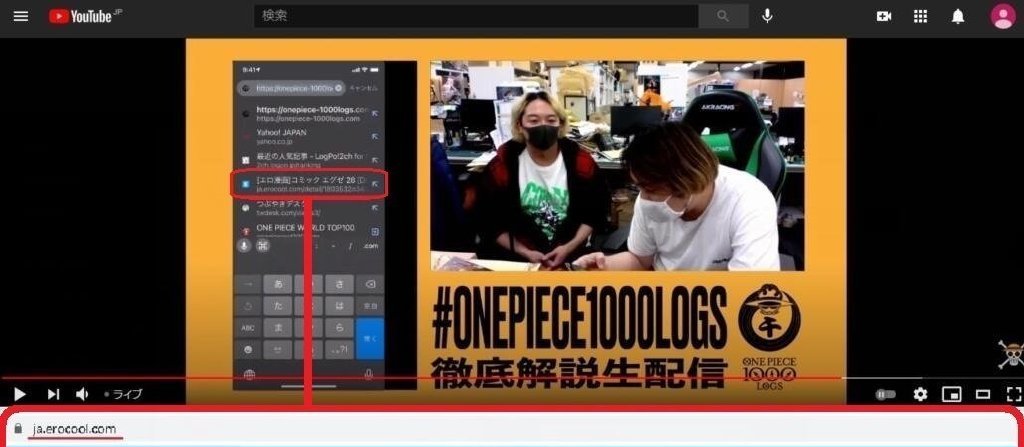This screenshot has width=1024, height=447.
Task: Open the YouTube hamburger guide menu
Action: pos(21,16)
